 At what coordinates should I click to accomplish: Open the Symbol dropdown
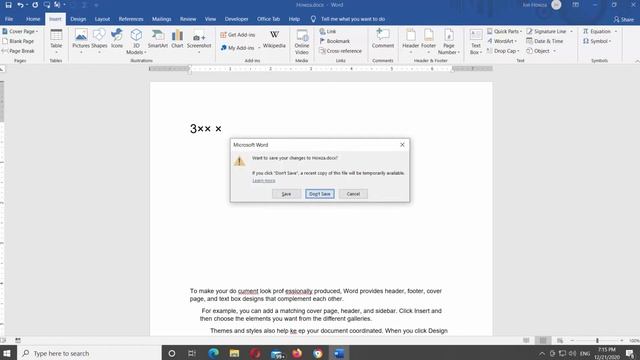coord(597,41)
